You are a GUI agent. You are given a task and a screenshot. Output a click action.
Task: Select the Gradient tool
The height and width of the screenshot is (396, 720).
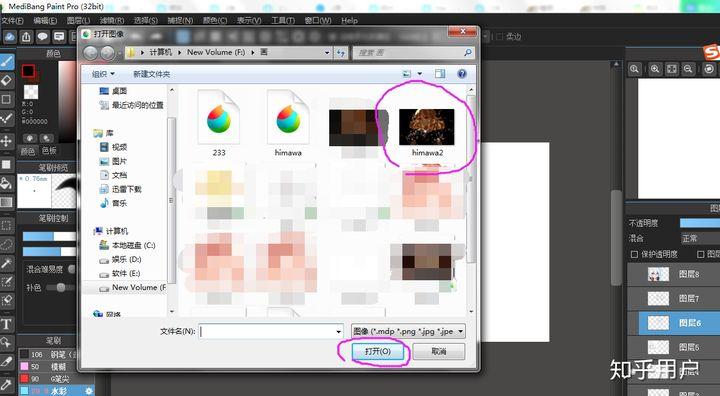[6, 202]
